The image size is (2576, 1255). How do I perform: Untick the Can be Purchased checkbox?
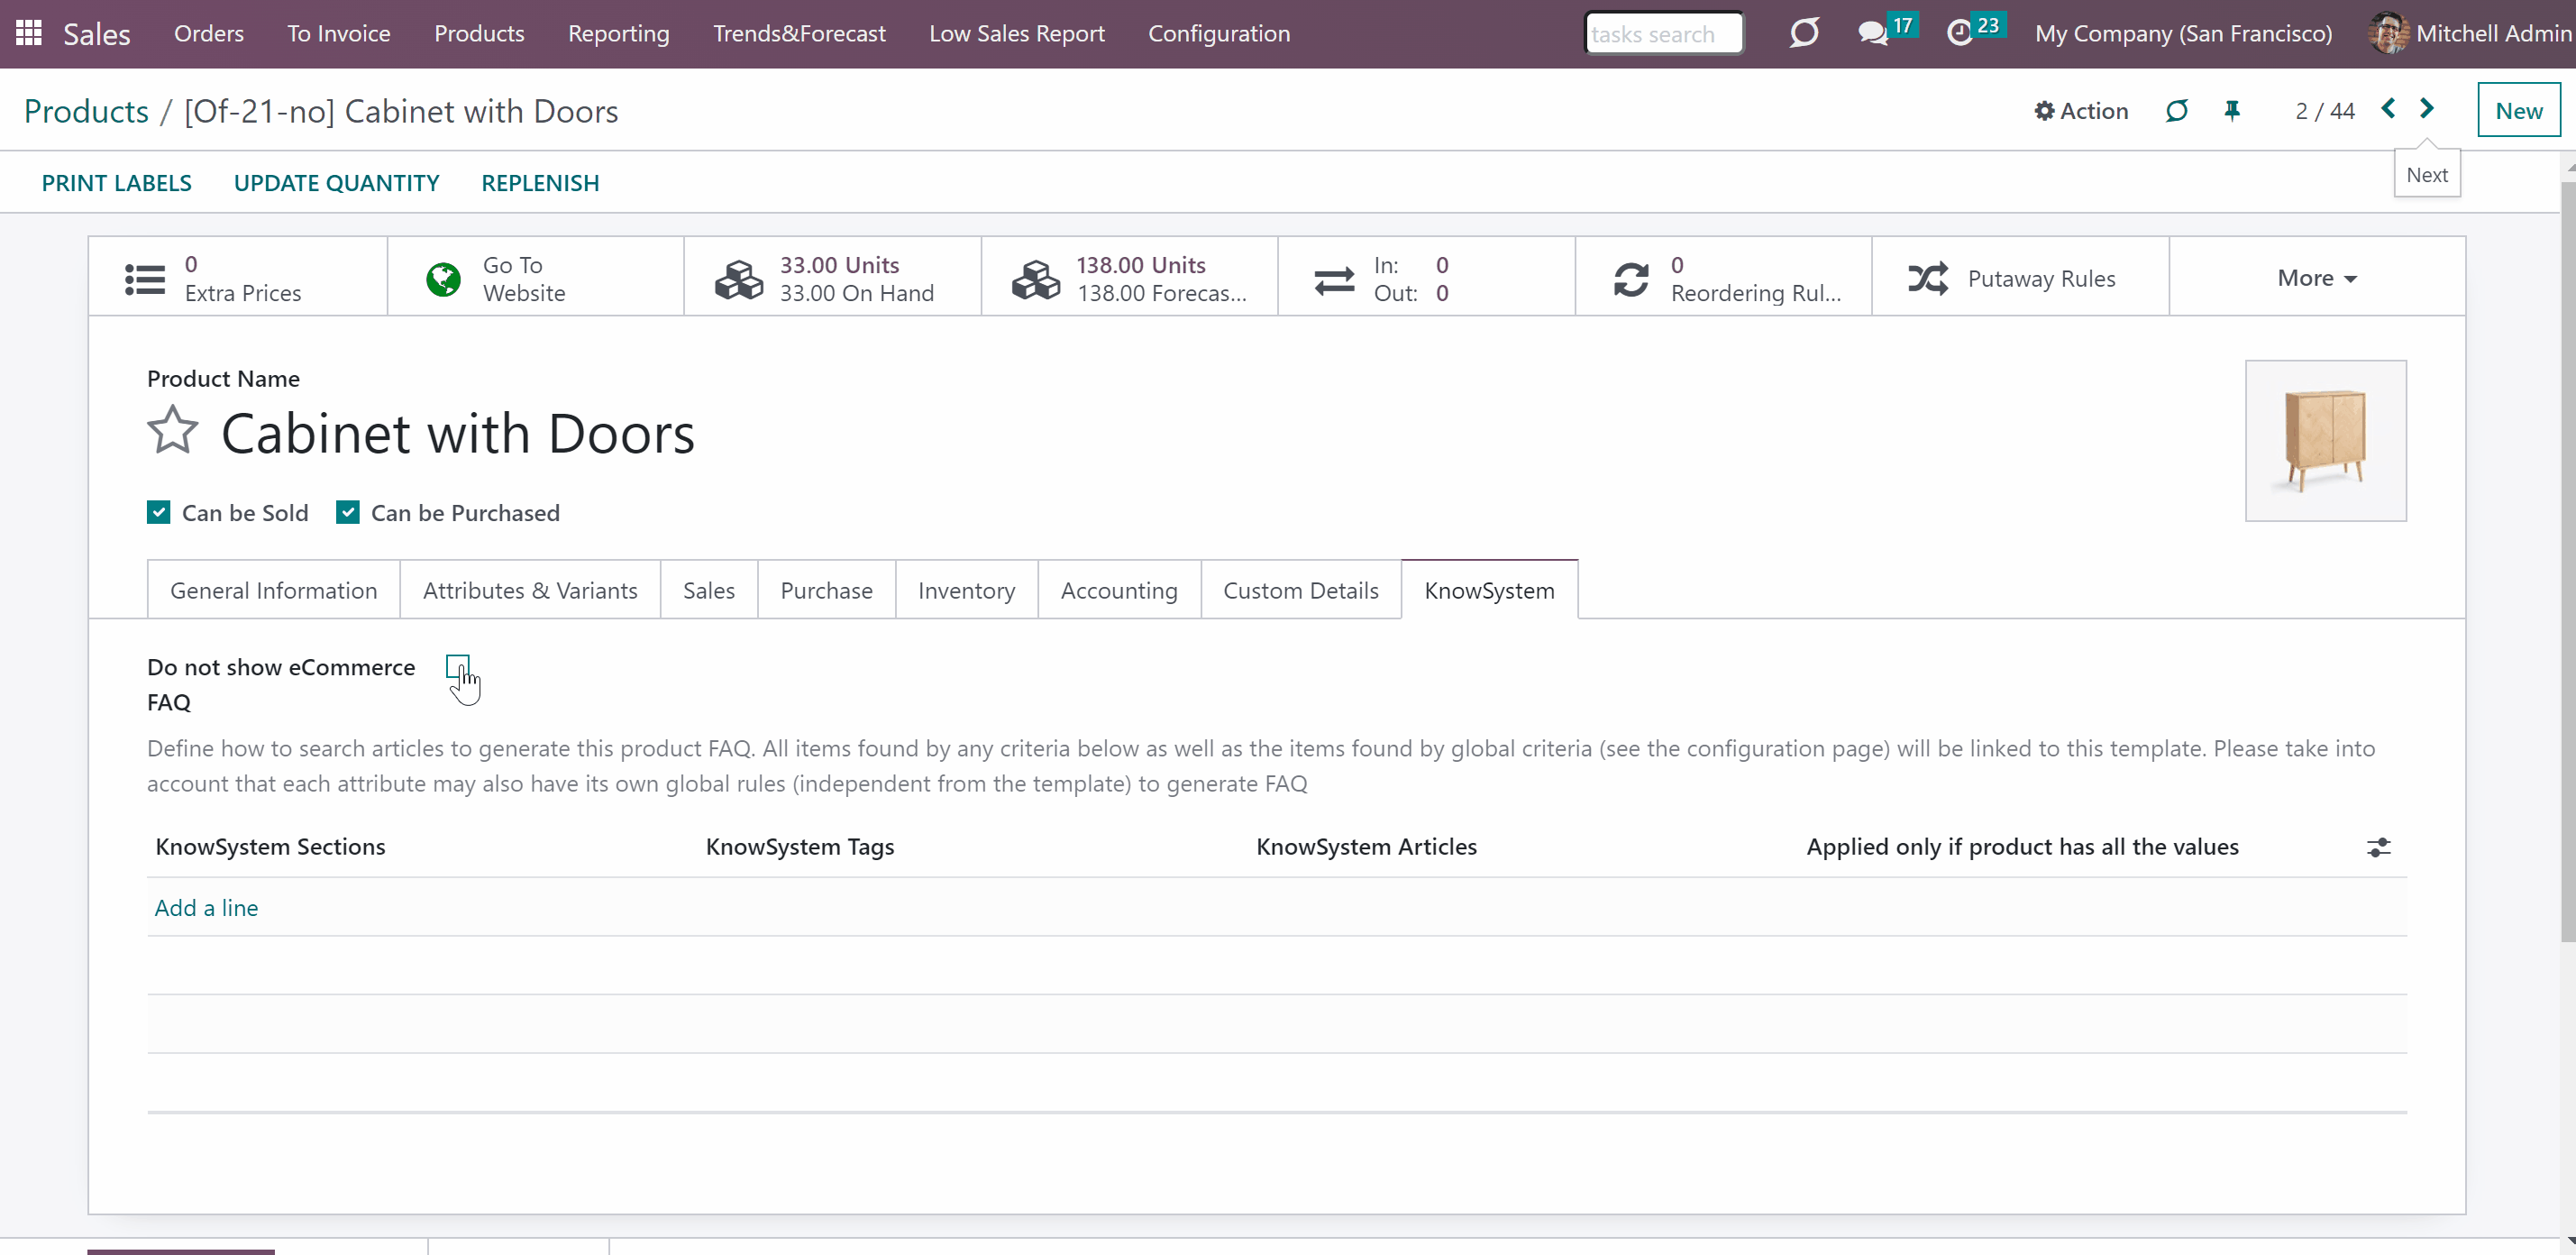(x=347, y=513)
